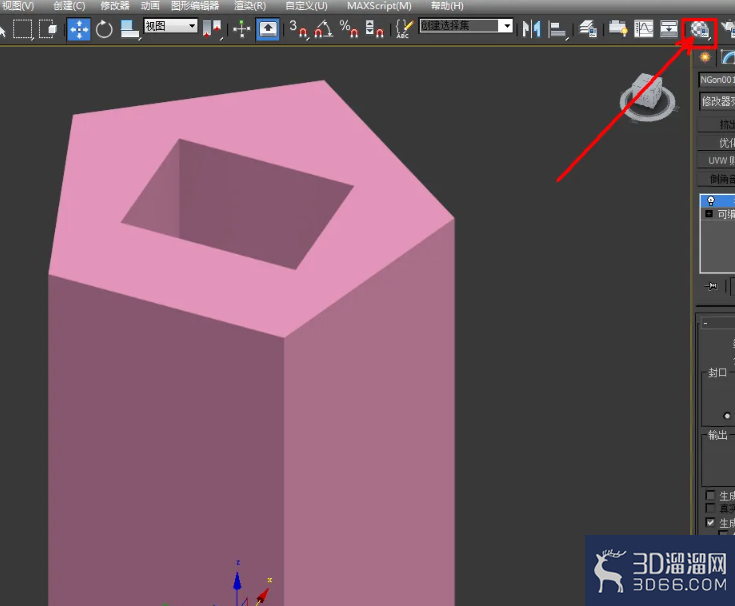Open the 修改器 list dropdown

(x=717, y=101)
